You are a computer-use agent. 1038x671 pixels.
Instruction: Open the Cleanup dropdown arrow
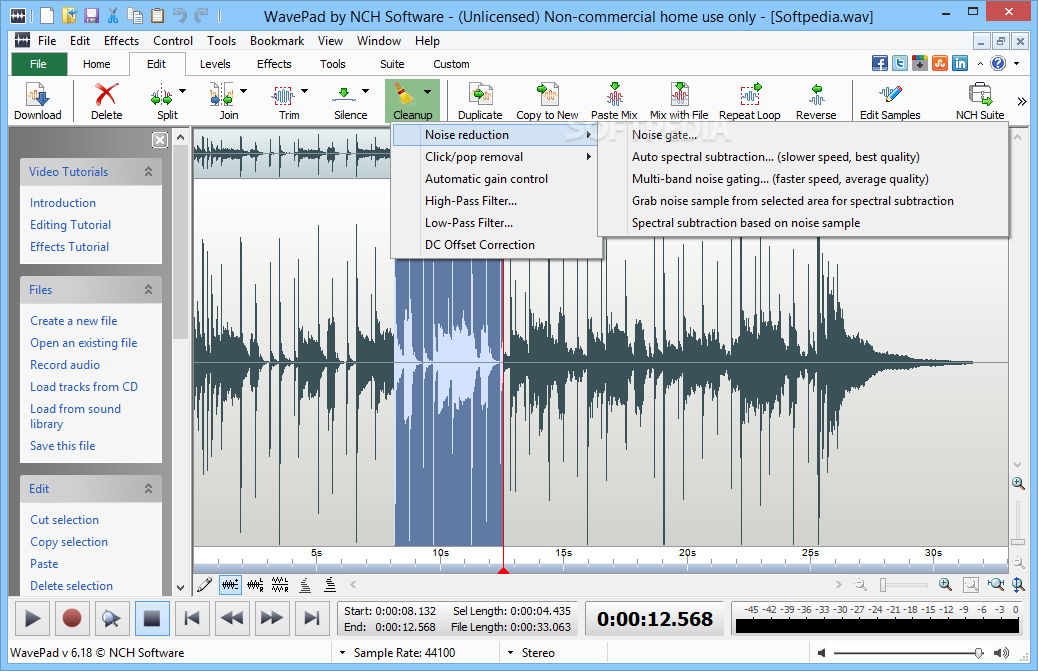coord(428,91)
